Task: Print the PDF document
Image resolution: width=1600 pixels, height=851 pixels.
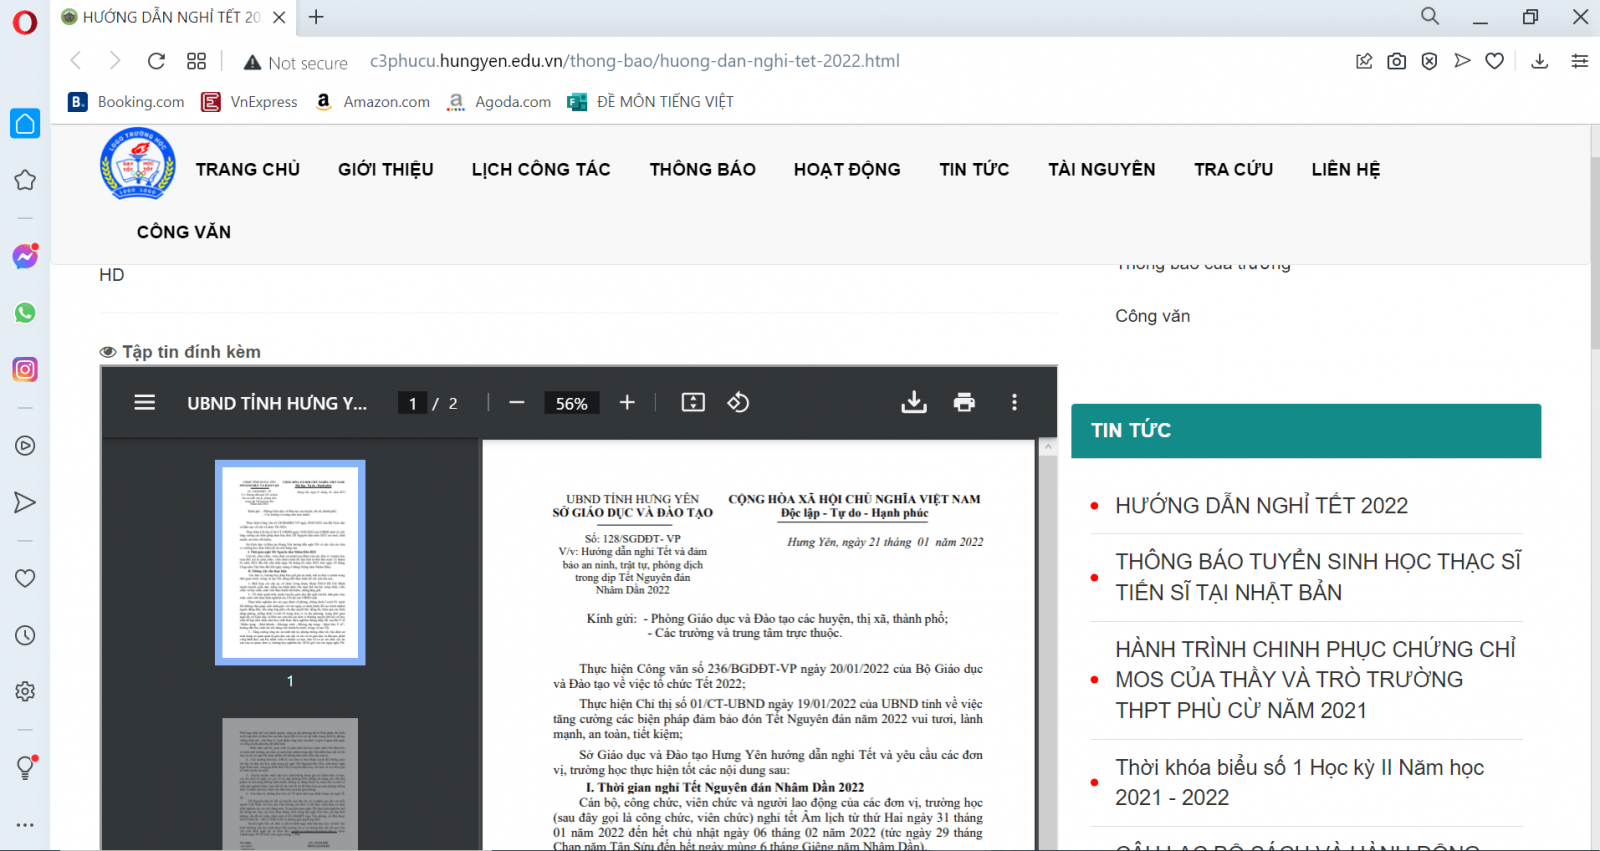Action: coord(964,402)
